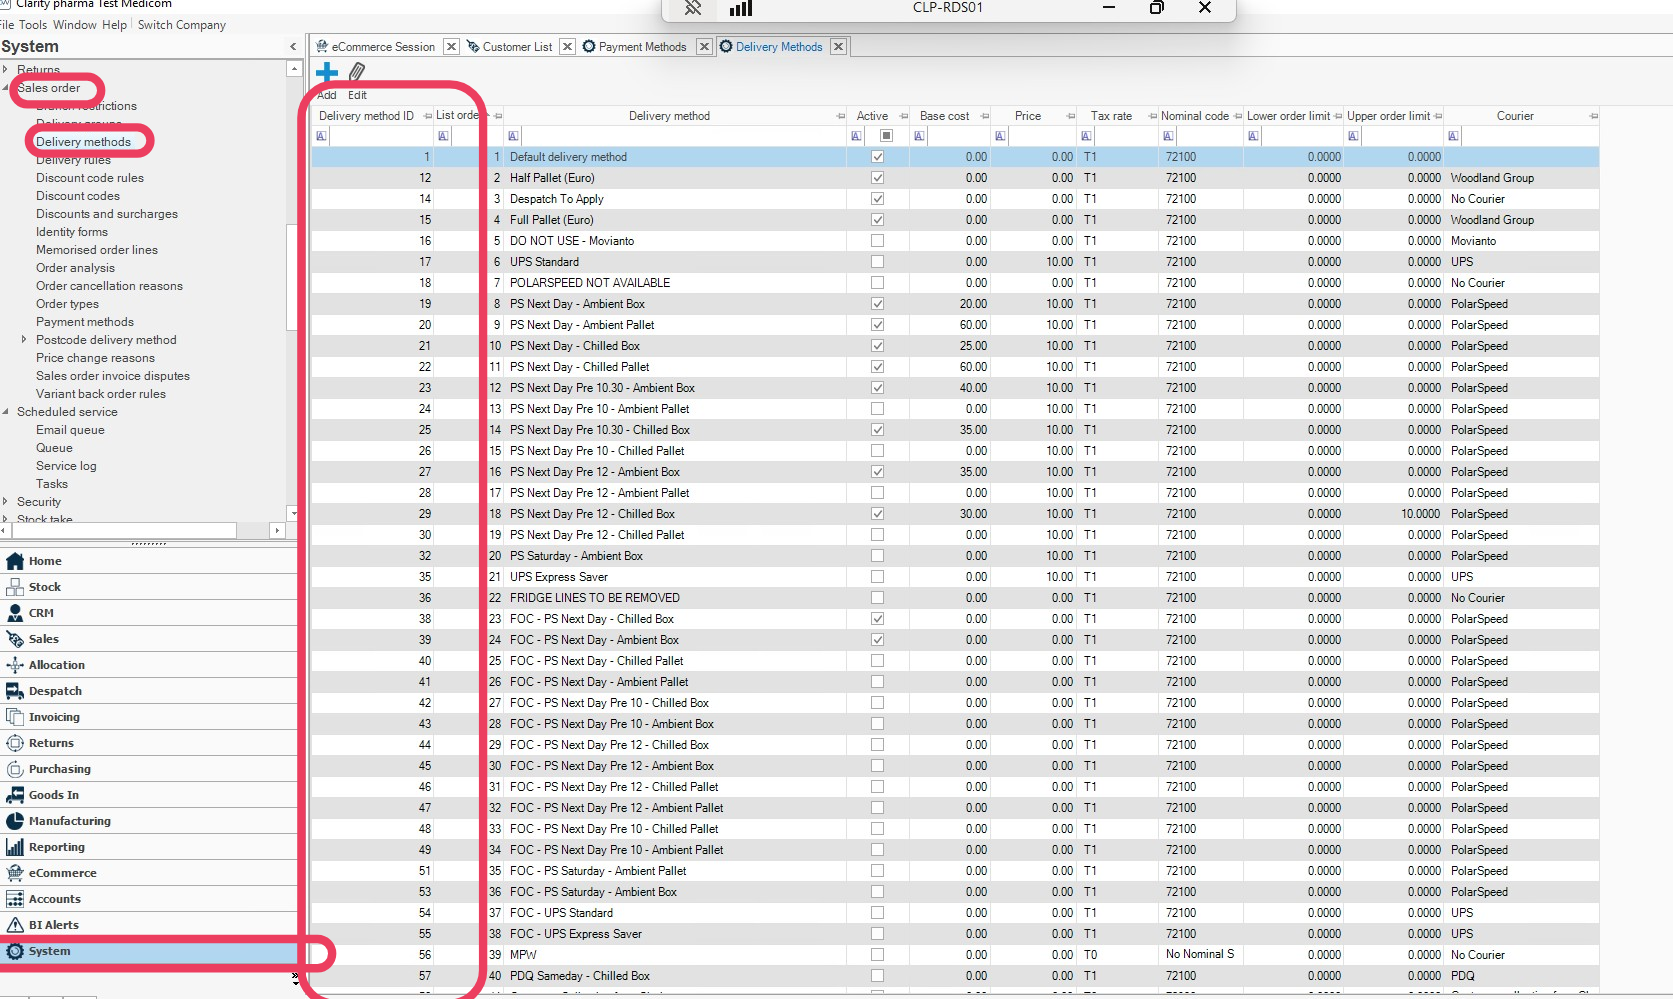The width and height of the screenshot is (1673, 999).
Task: Open the Window menu
Action: (x=75, y=25)
